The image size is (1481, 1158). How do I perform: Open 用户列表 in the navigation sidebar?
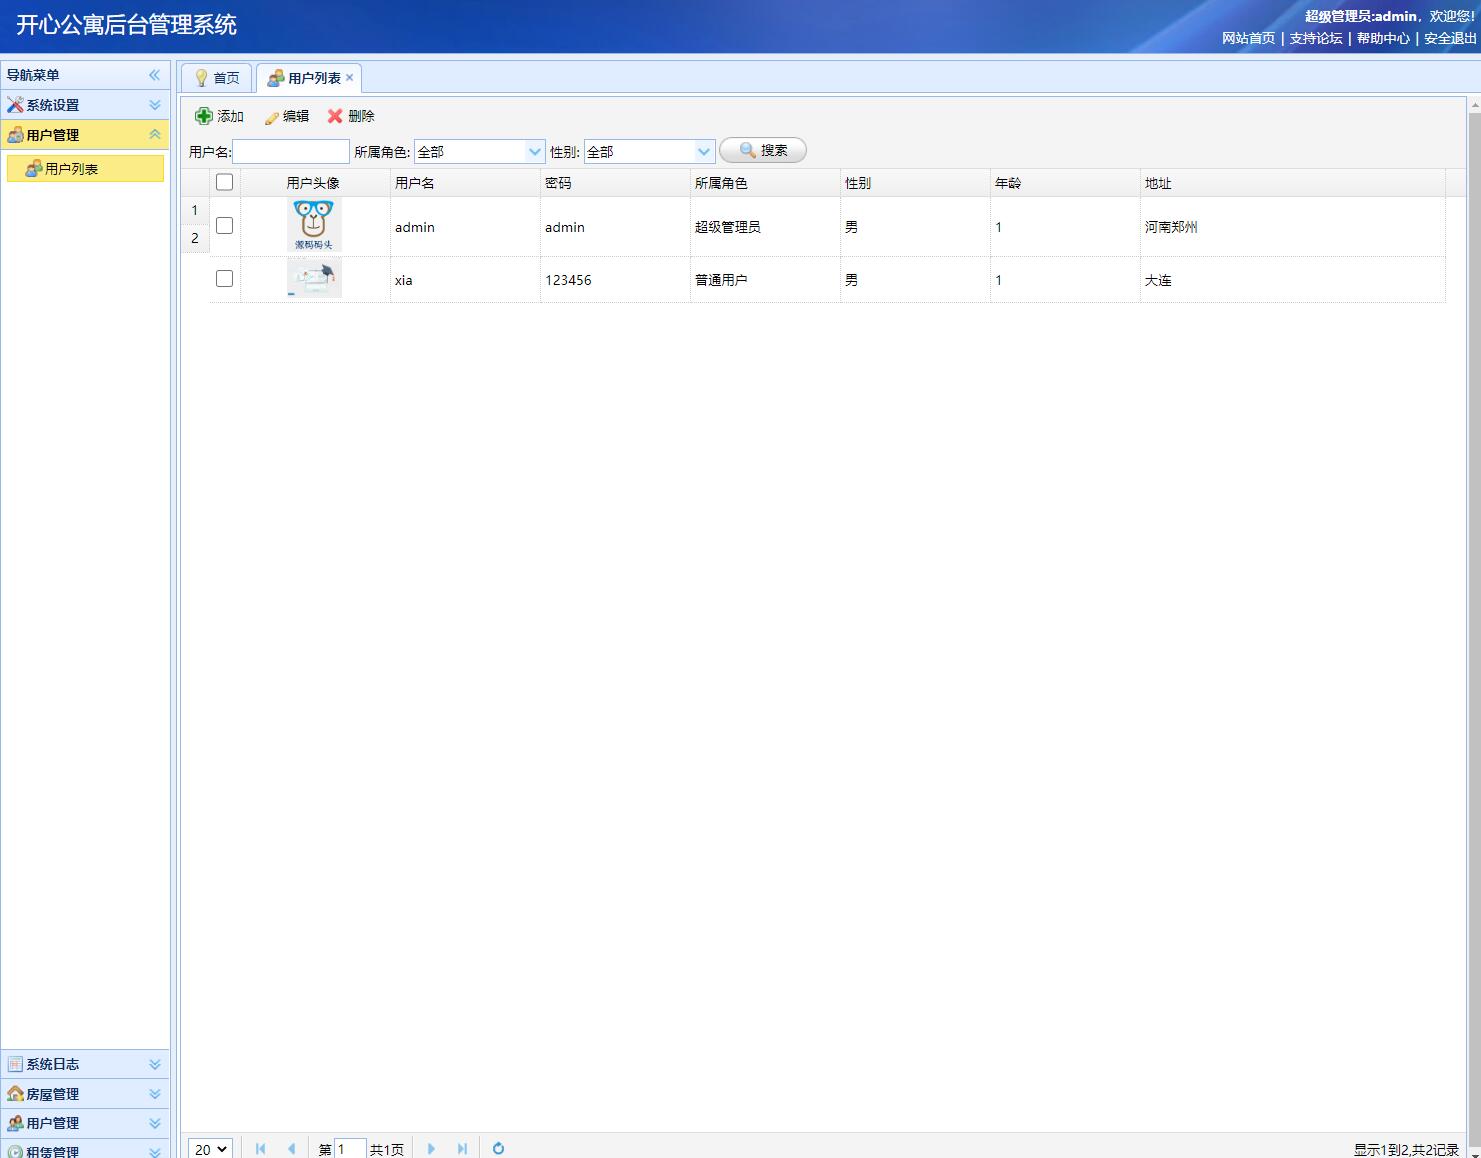[85, 169]
